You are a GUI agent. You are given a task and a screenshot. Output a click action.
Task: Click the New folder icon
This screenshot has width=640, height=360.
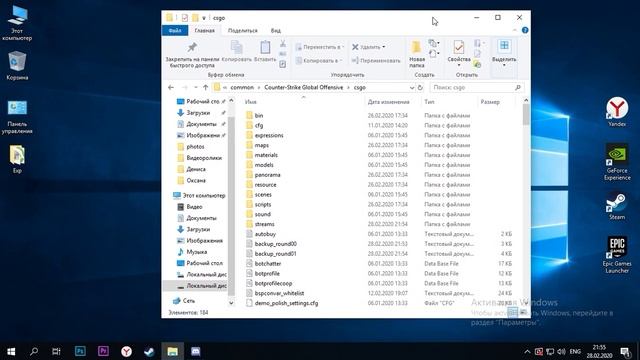(416, 47)
